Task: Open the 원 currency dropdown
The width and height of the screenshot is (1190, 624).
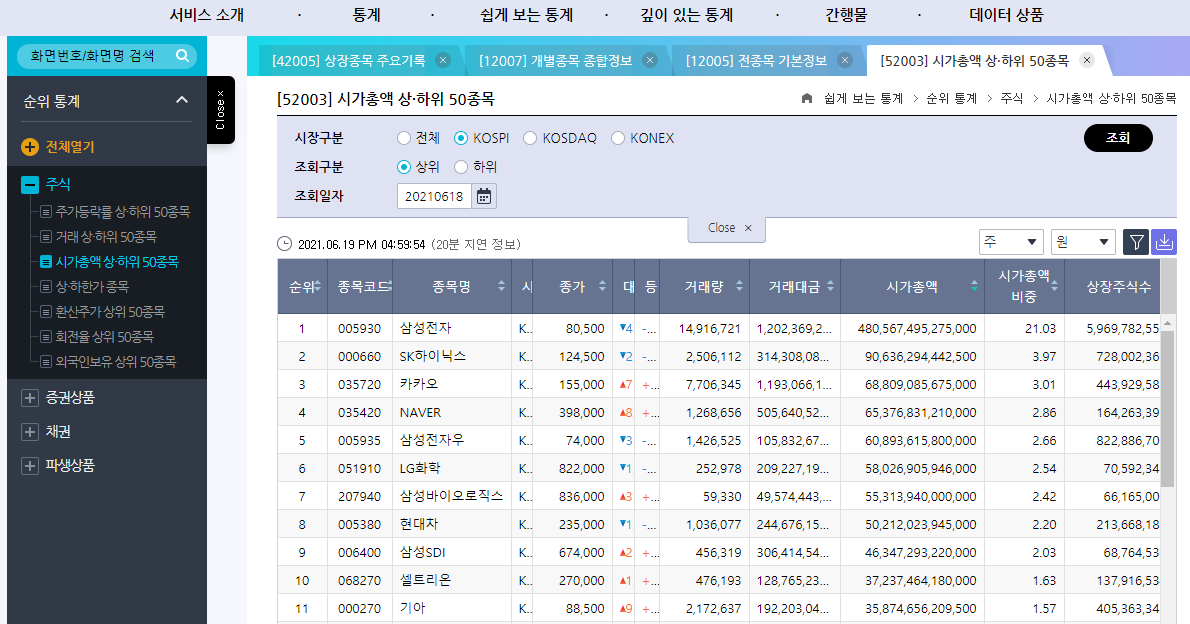Action: (1083, 242)
